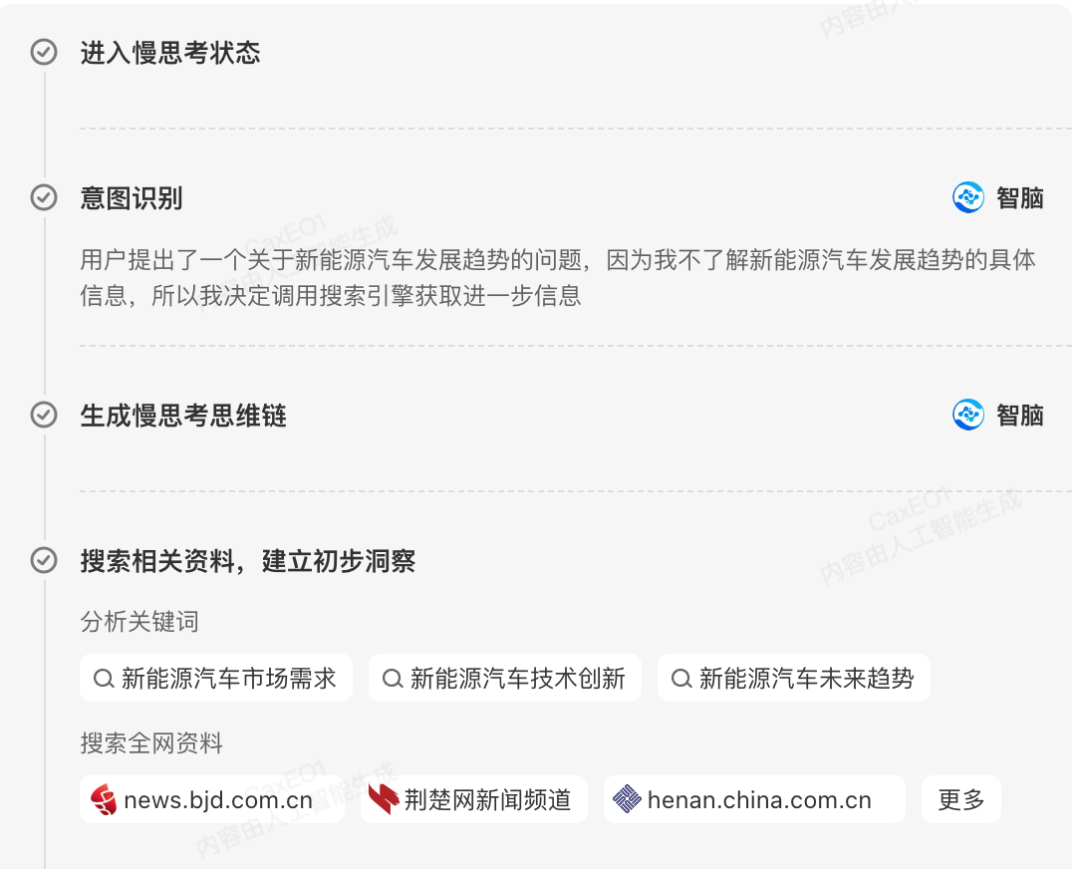Open the 荆楚网新闻频道 source link
The image size is (1080, 869).
[x=474, y=799]
